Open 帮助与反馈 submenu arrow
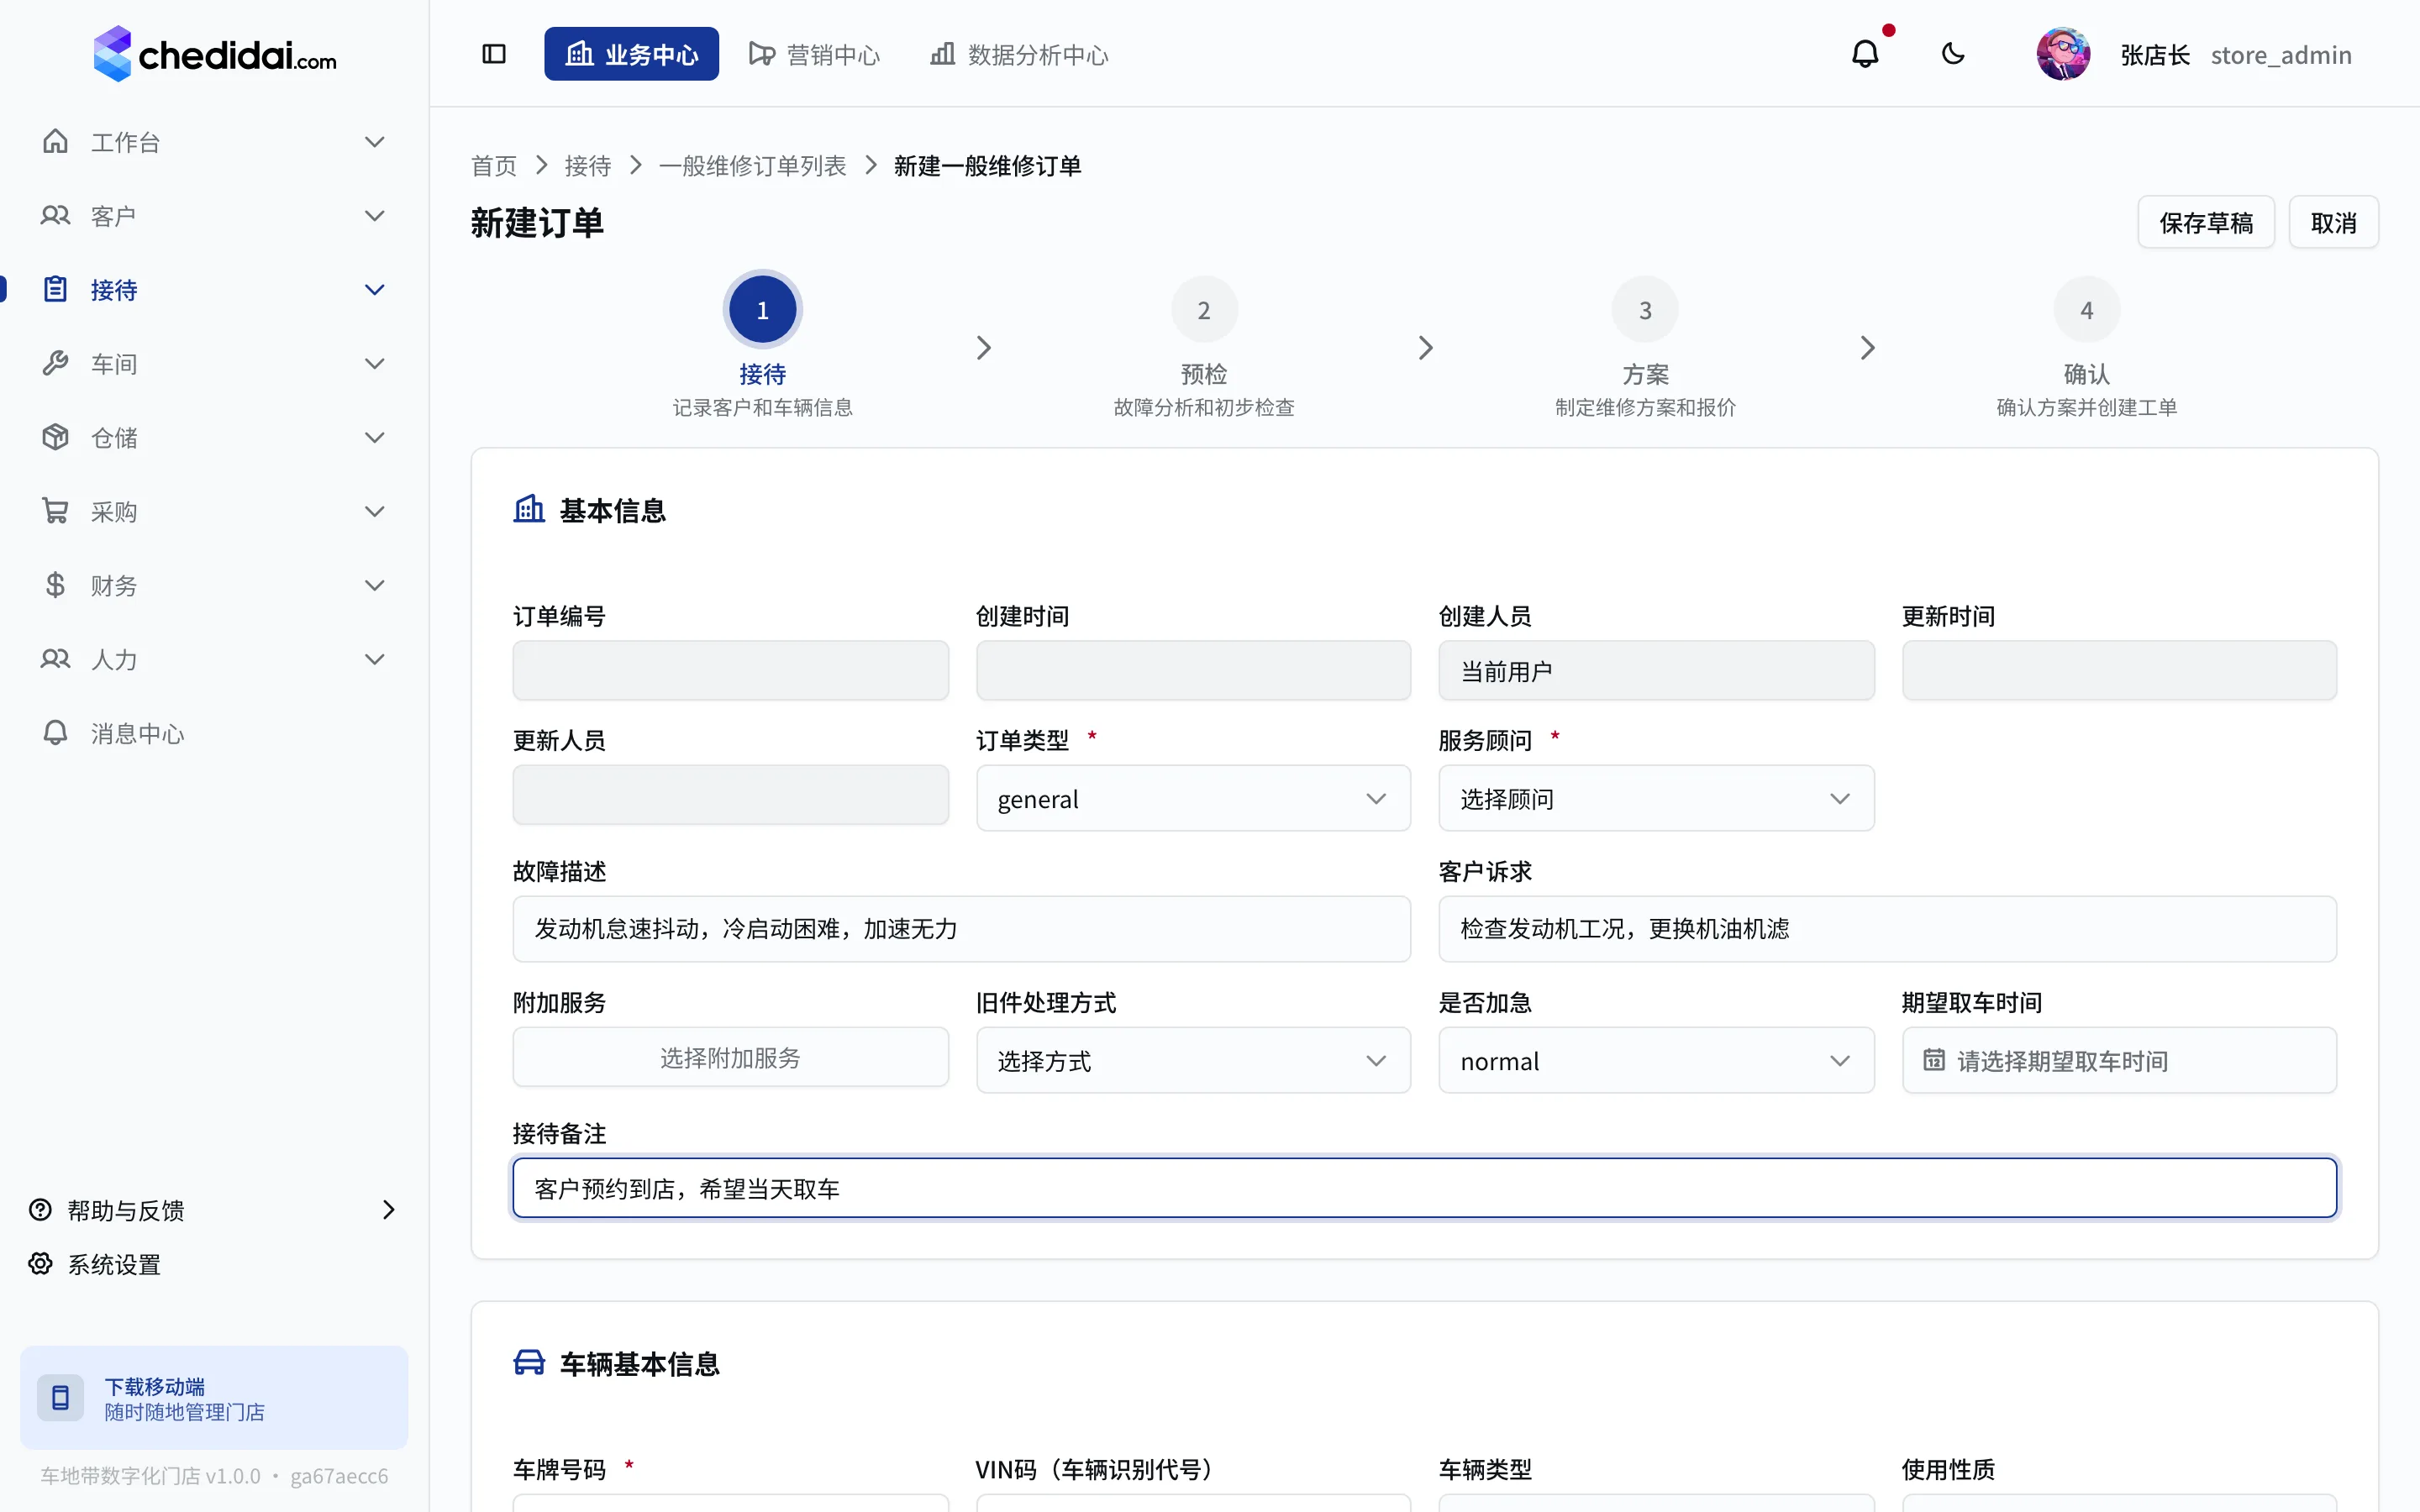2420x1512 pixels. 389,1210
